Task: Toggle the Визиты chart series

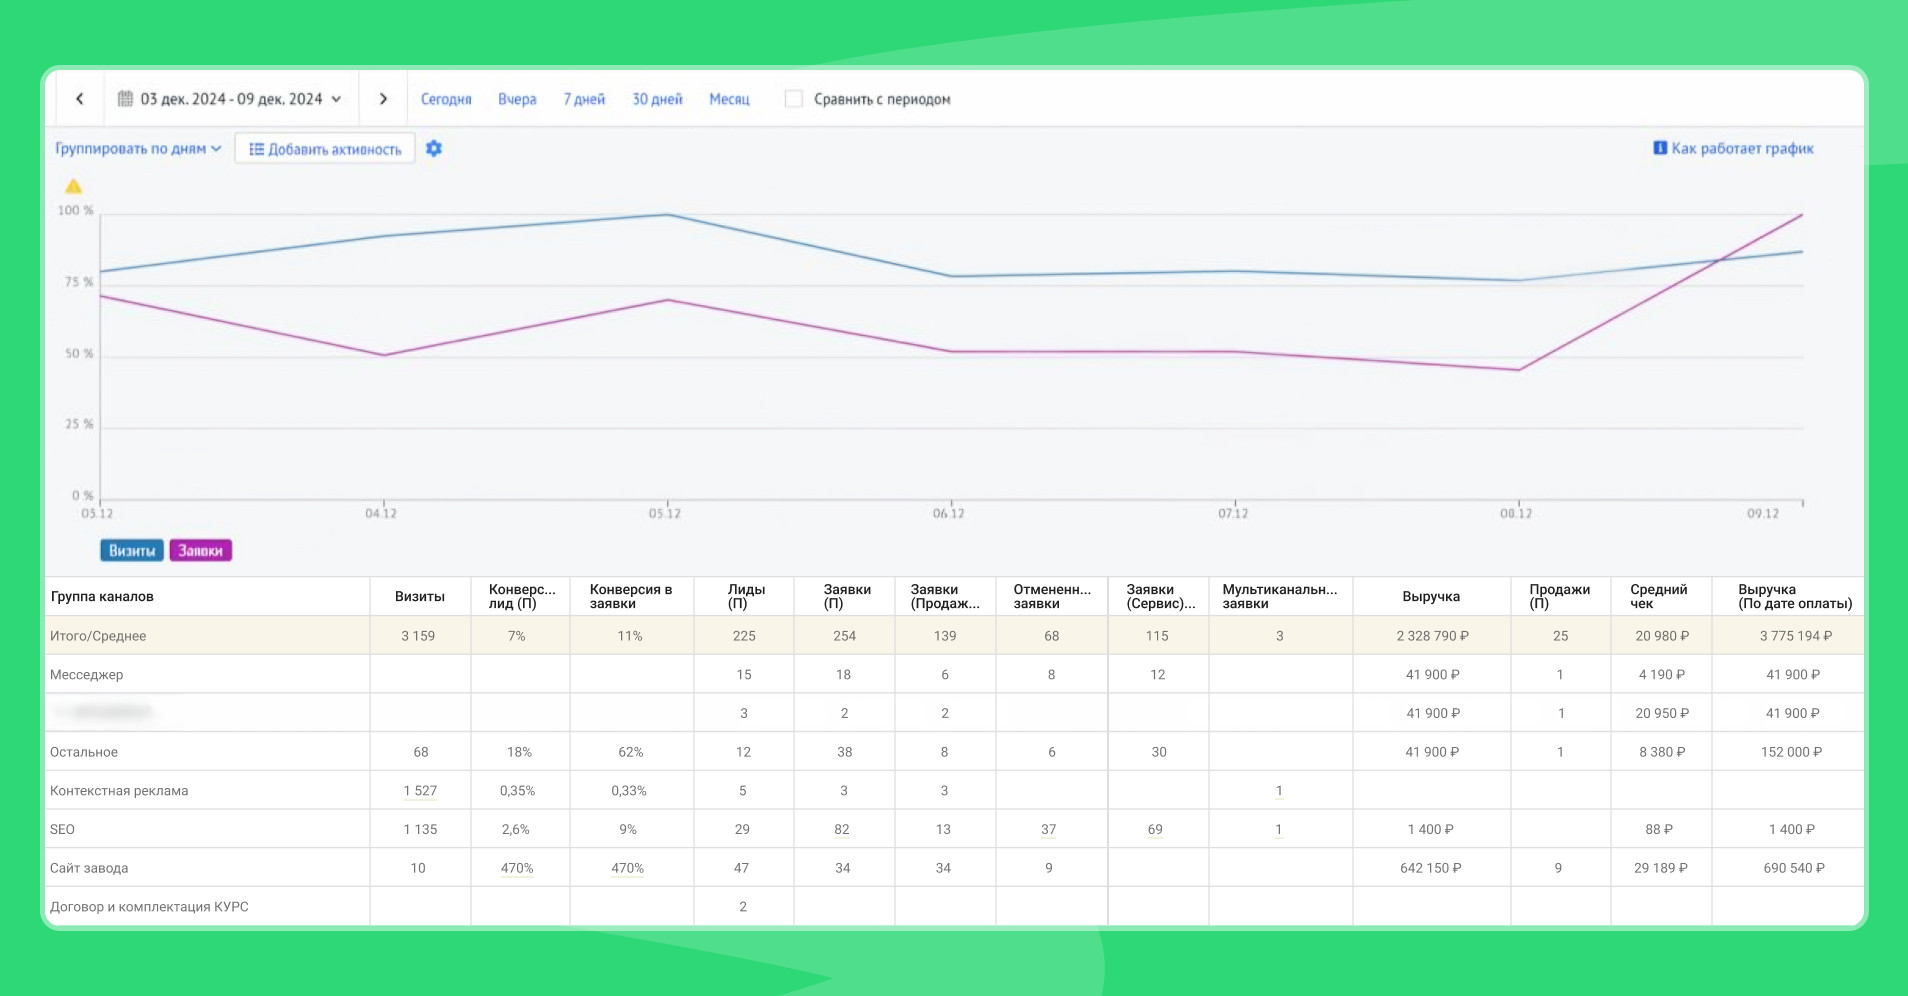Action: click(x=132, y=551)
